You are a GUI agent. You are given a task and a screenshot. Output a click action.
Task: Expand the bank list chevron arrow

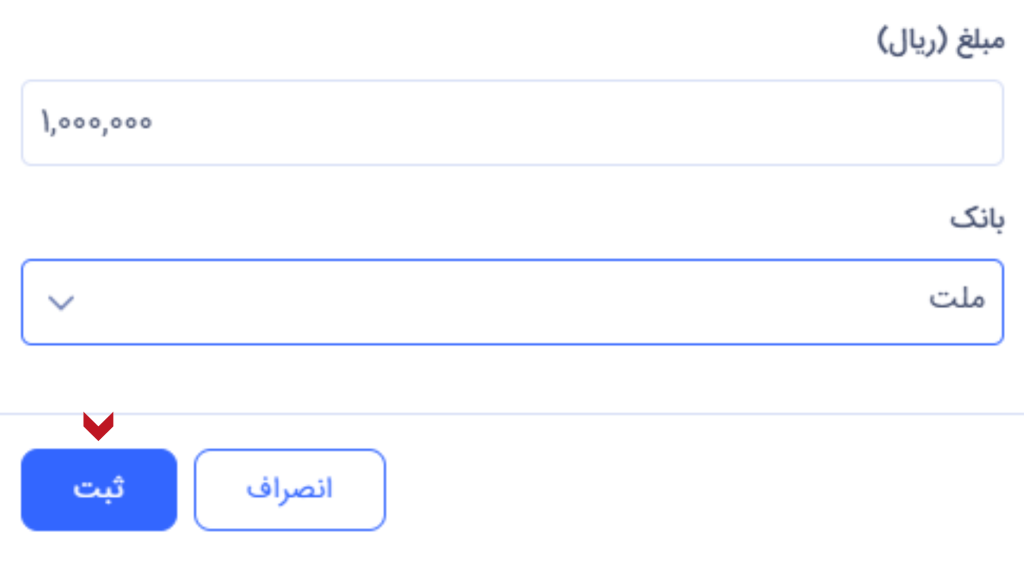pos(62,302)
